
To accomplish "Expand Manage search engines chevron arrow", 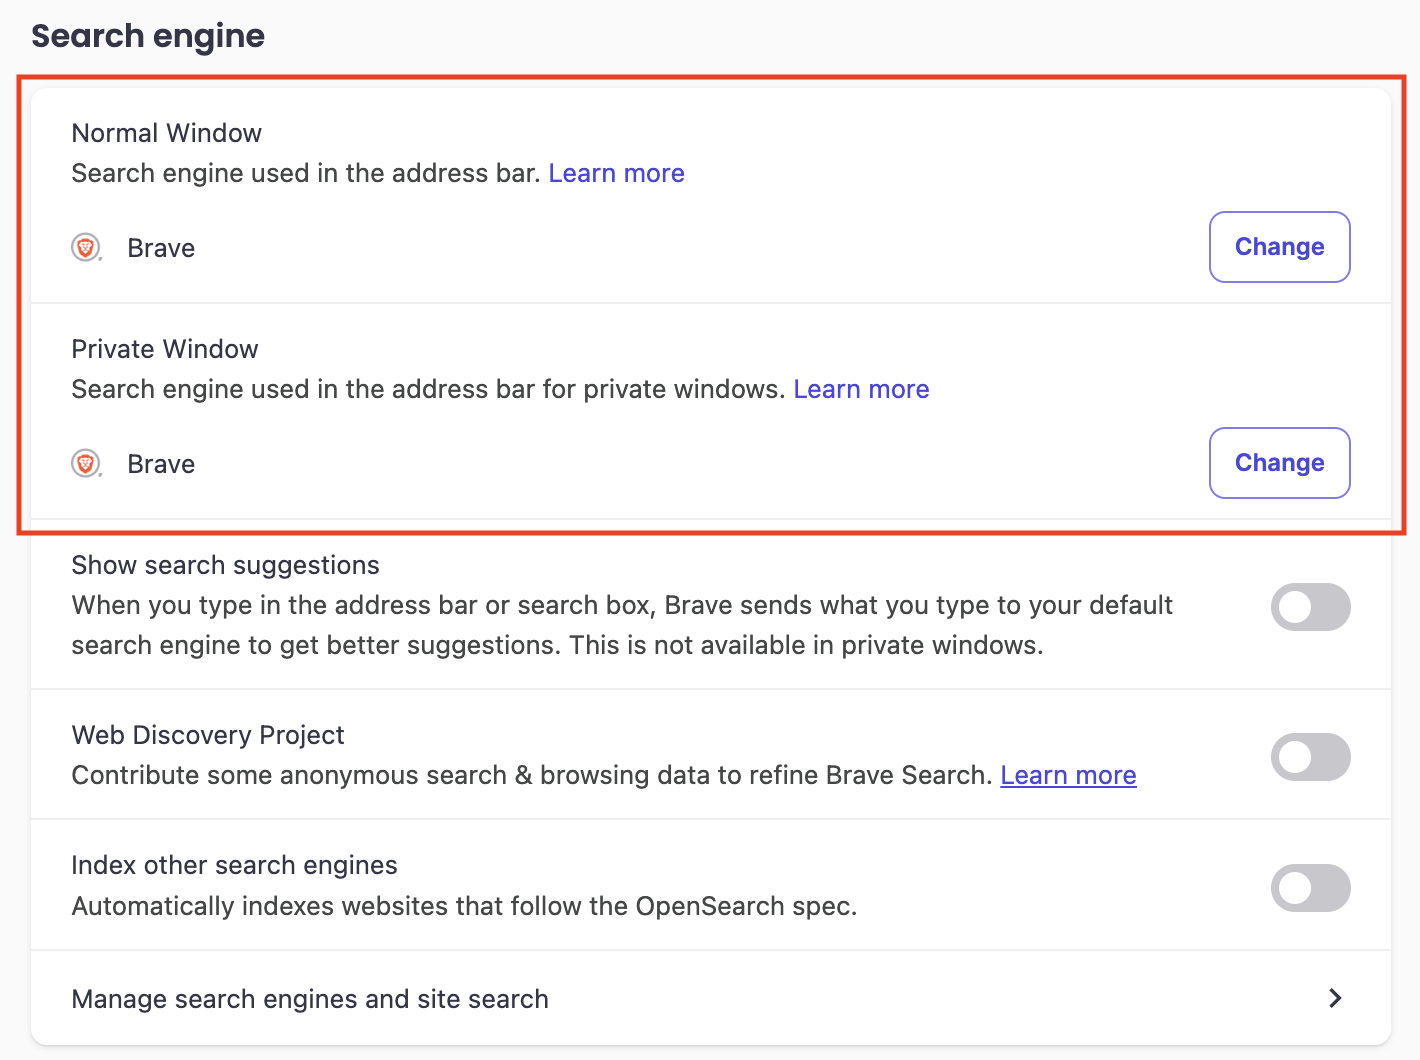I will [1335, 998].
